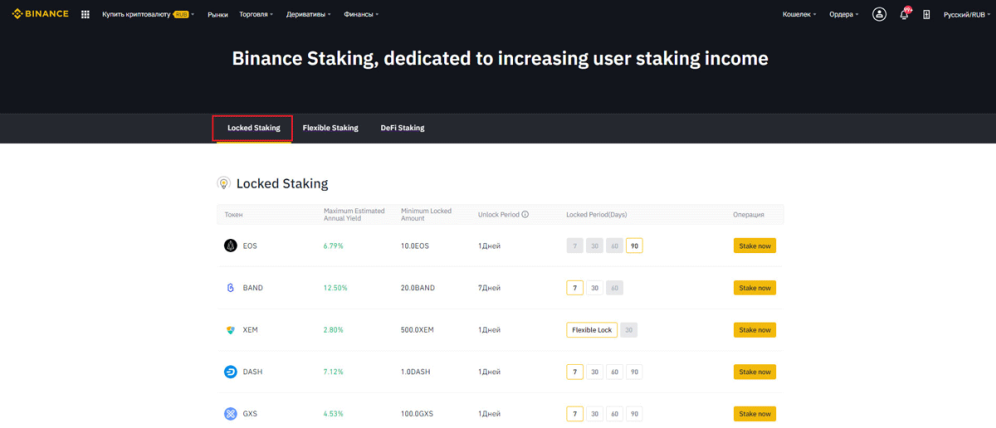Select 30 days period for BAND

coord(595,288)
